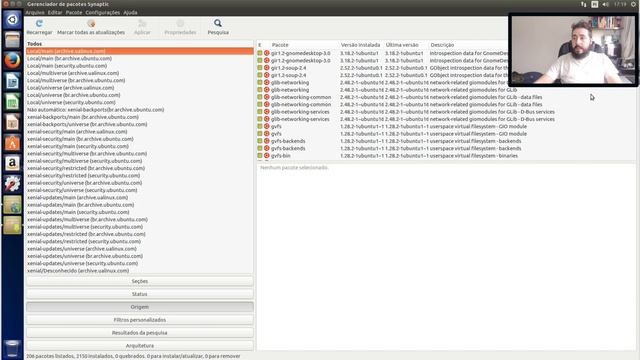Select xenial-backports/universe (br.archive.ubuntu.com)
The height and width of the screenshot is (360, 640).
coord(140,124)
